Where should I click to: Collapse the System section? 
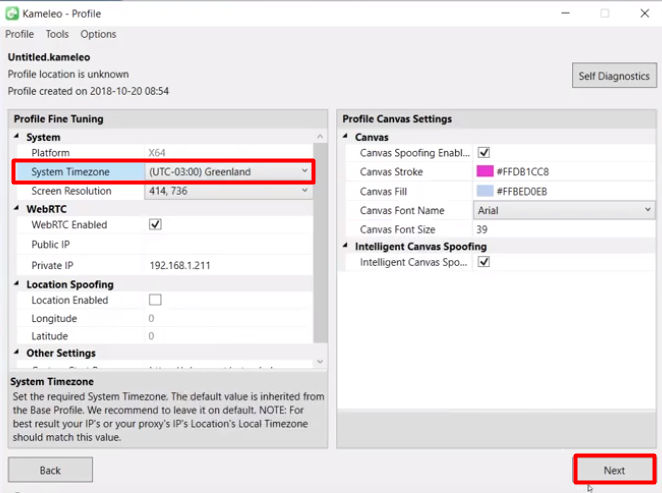(x=17, y=136)
